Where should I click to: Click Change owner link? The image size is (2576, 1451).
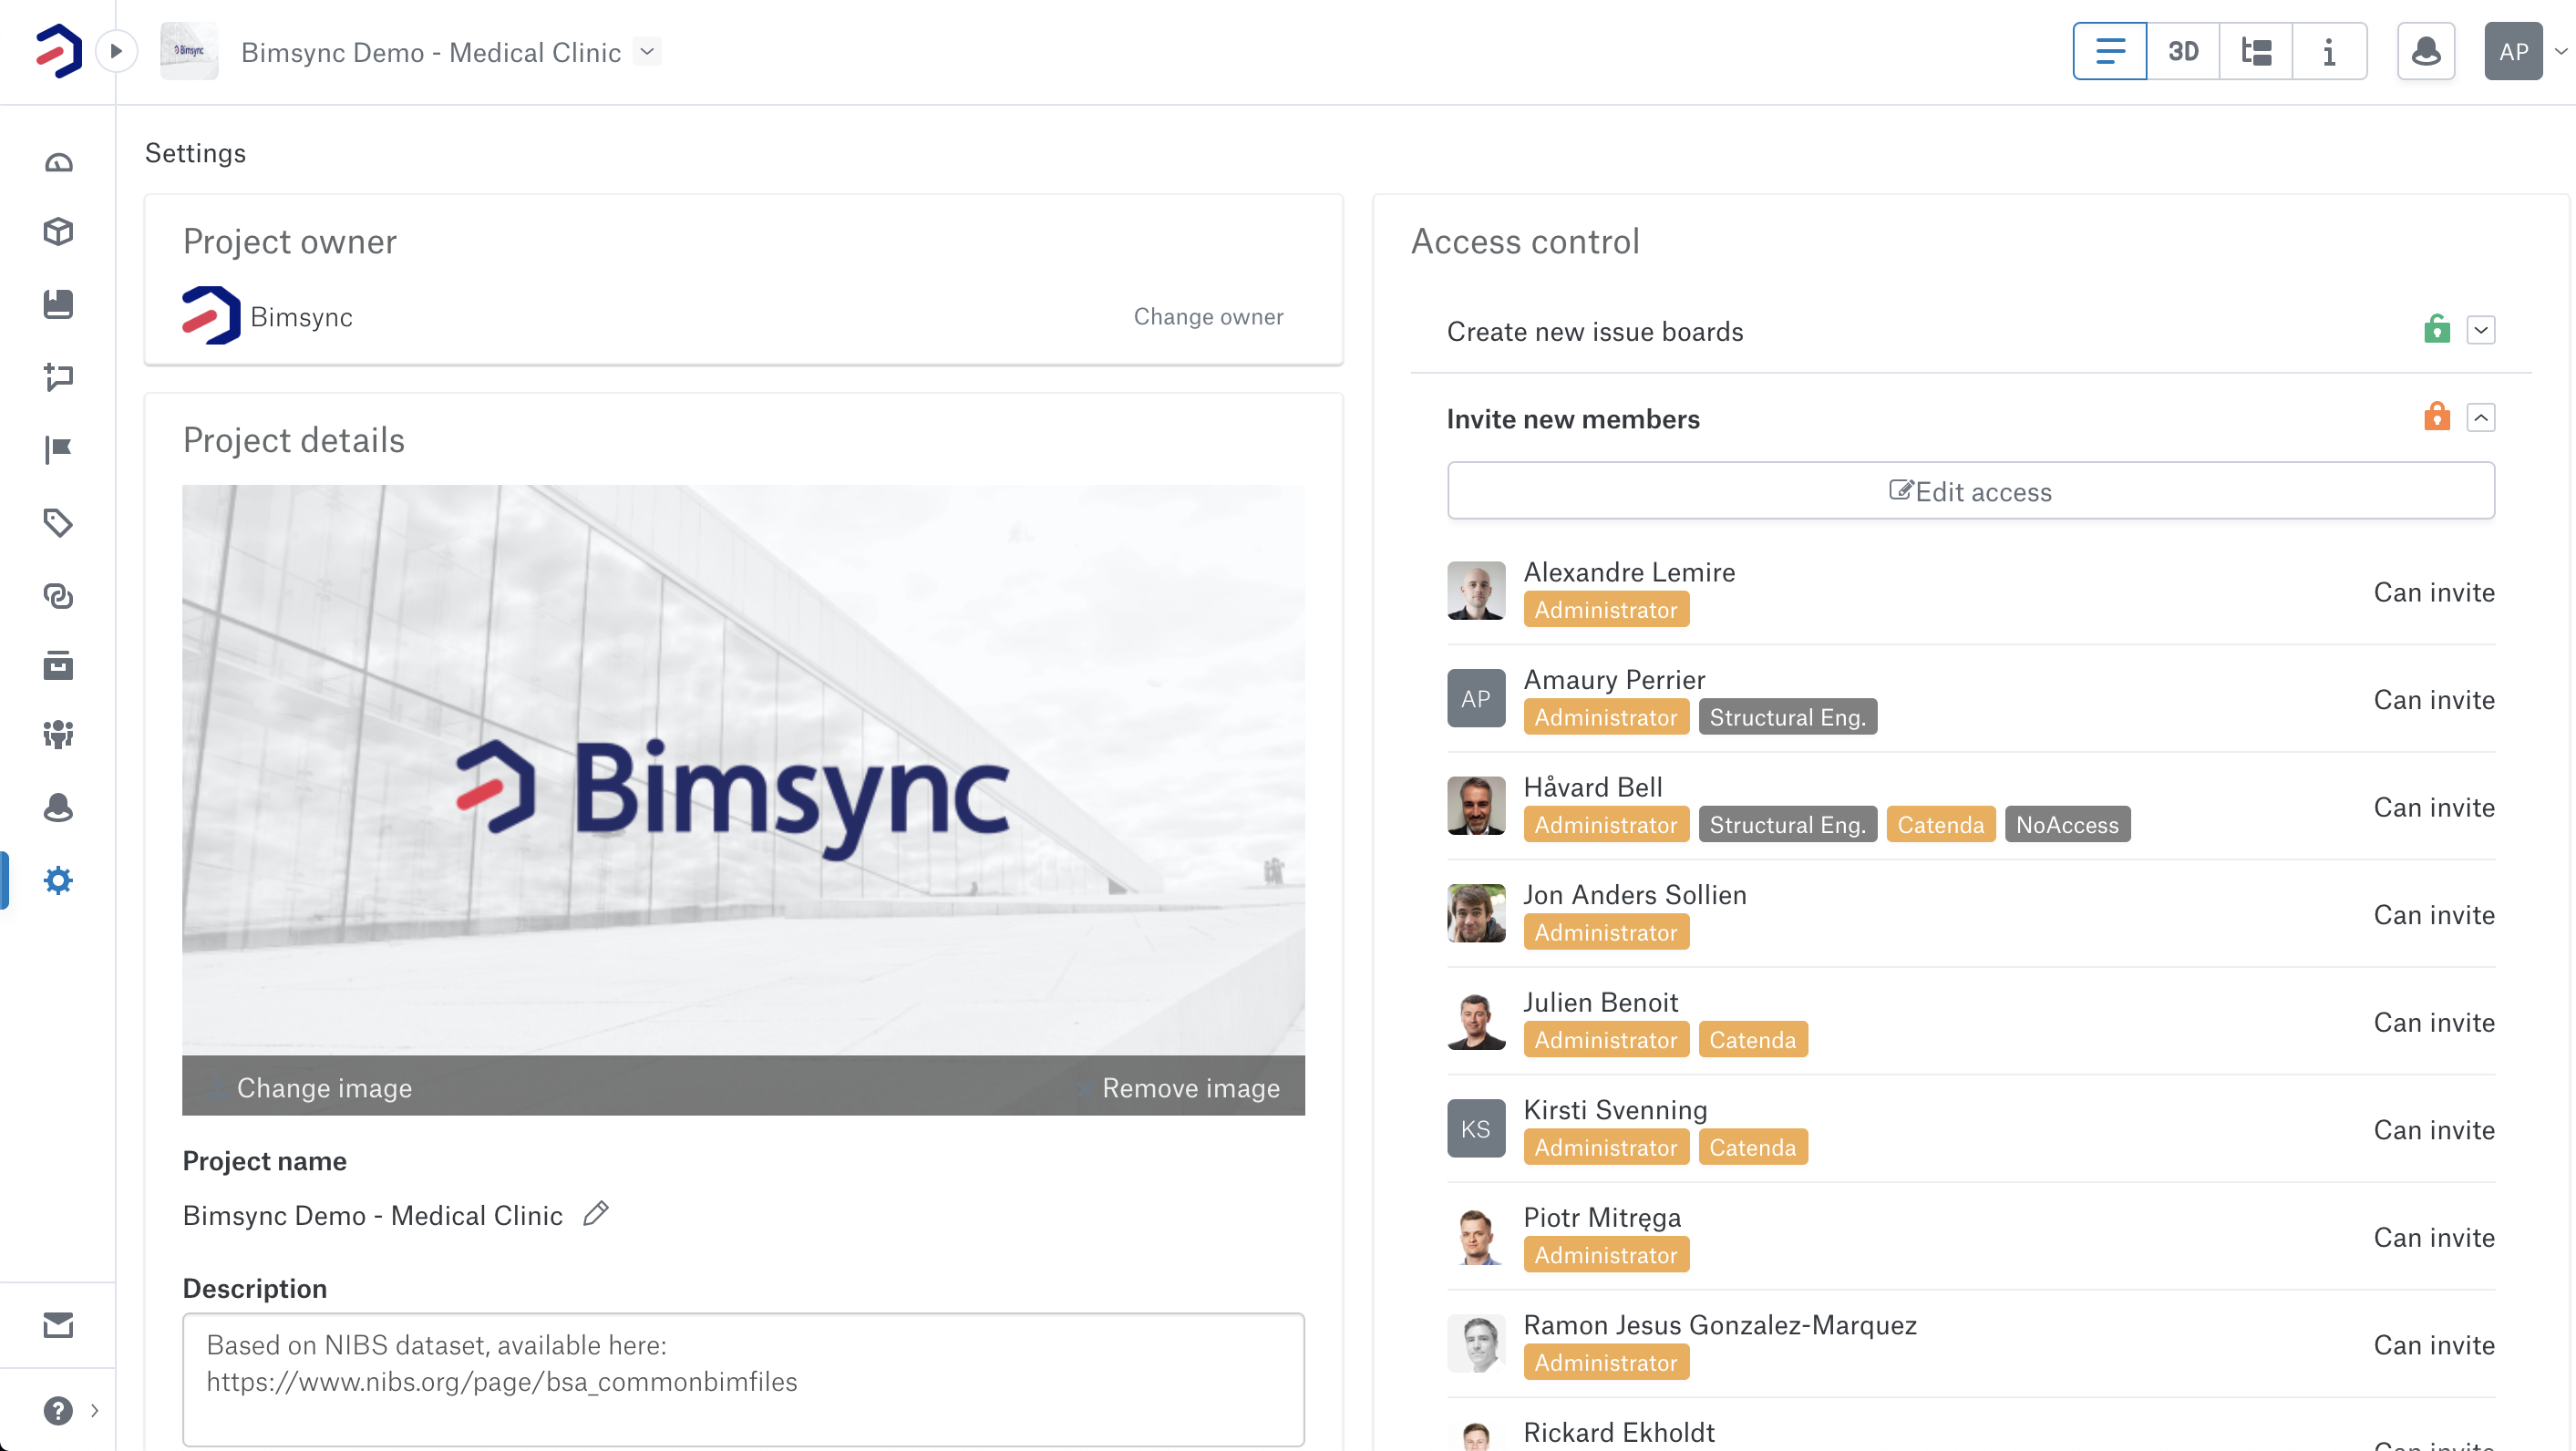tap(1208, 316)
